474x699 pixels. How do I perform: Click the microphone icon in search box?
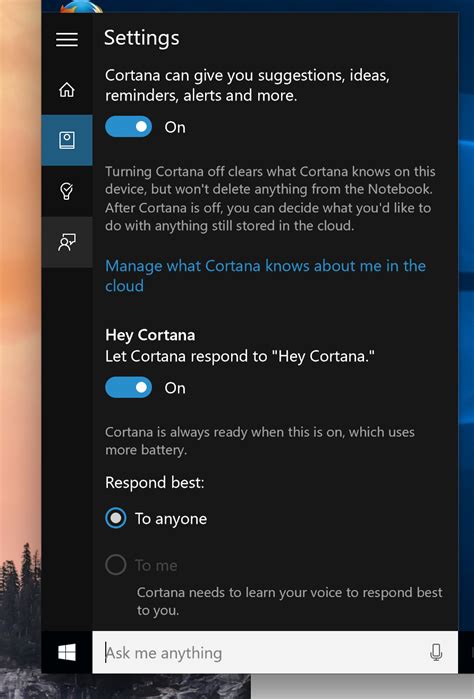pyautogui.click(x=436, y=652)
